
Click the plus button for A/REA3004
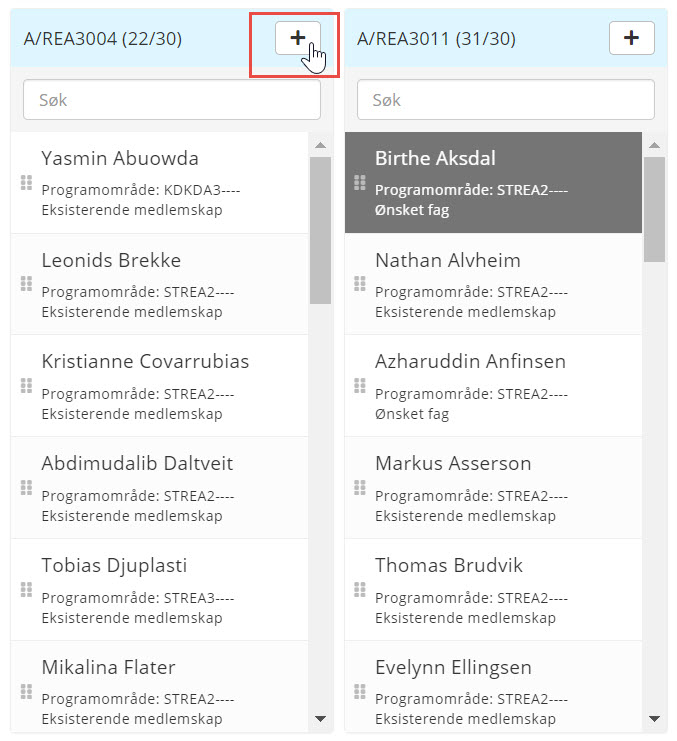pos(298,38)
